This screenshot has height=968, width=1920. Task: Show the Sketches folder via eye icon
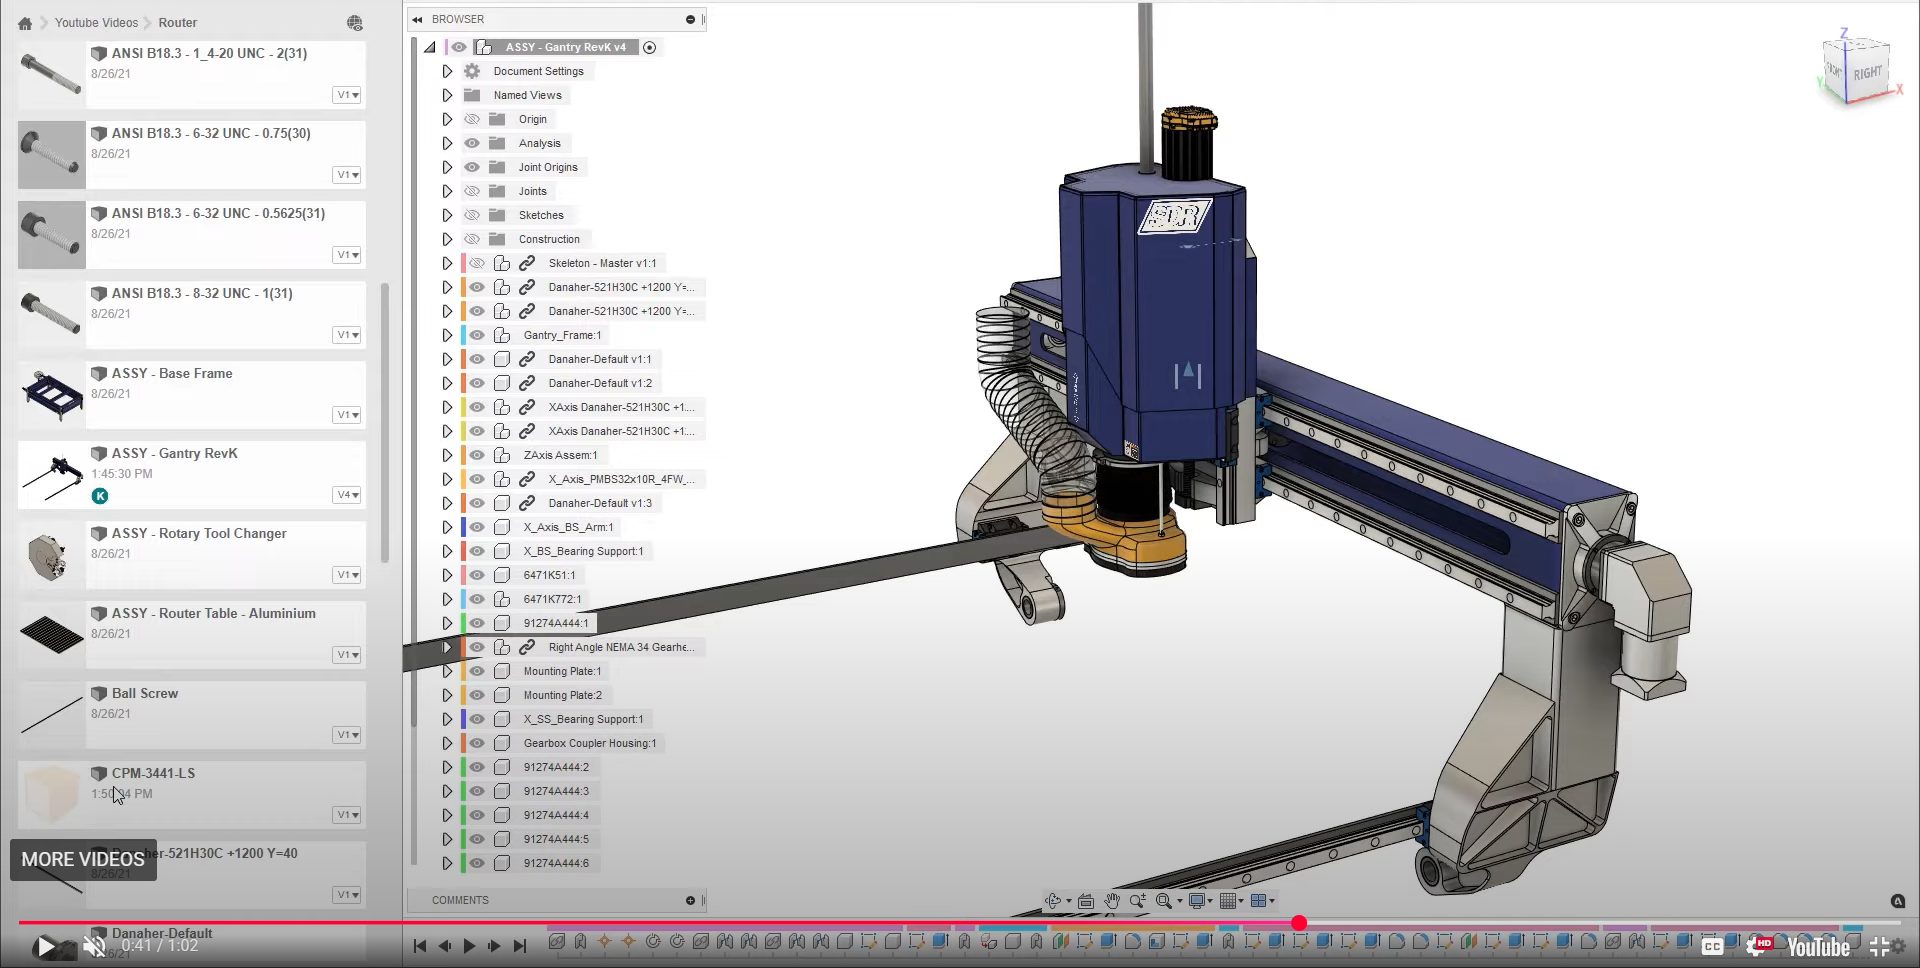[472, 215]
